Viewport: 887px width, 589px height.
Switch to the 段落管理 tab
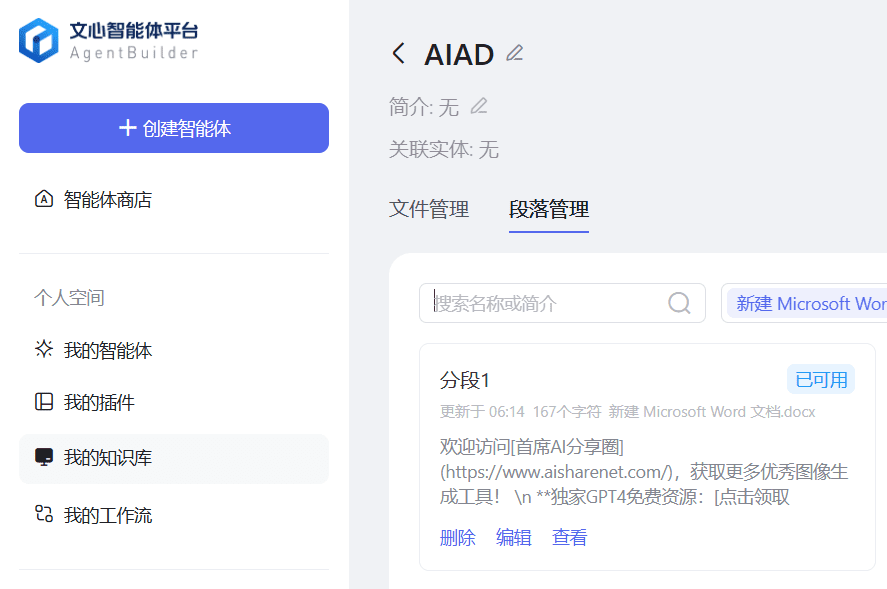[x=549, y=209]
